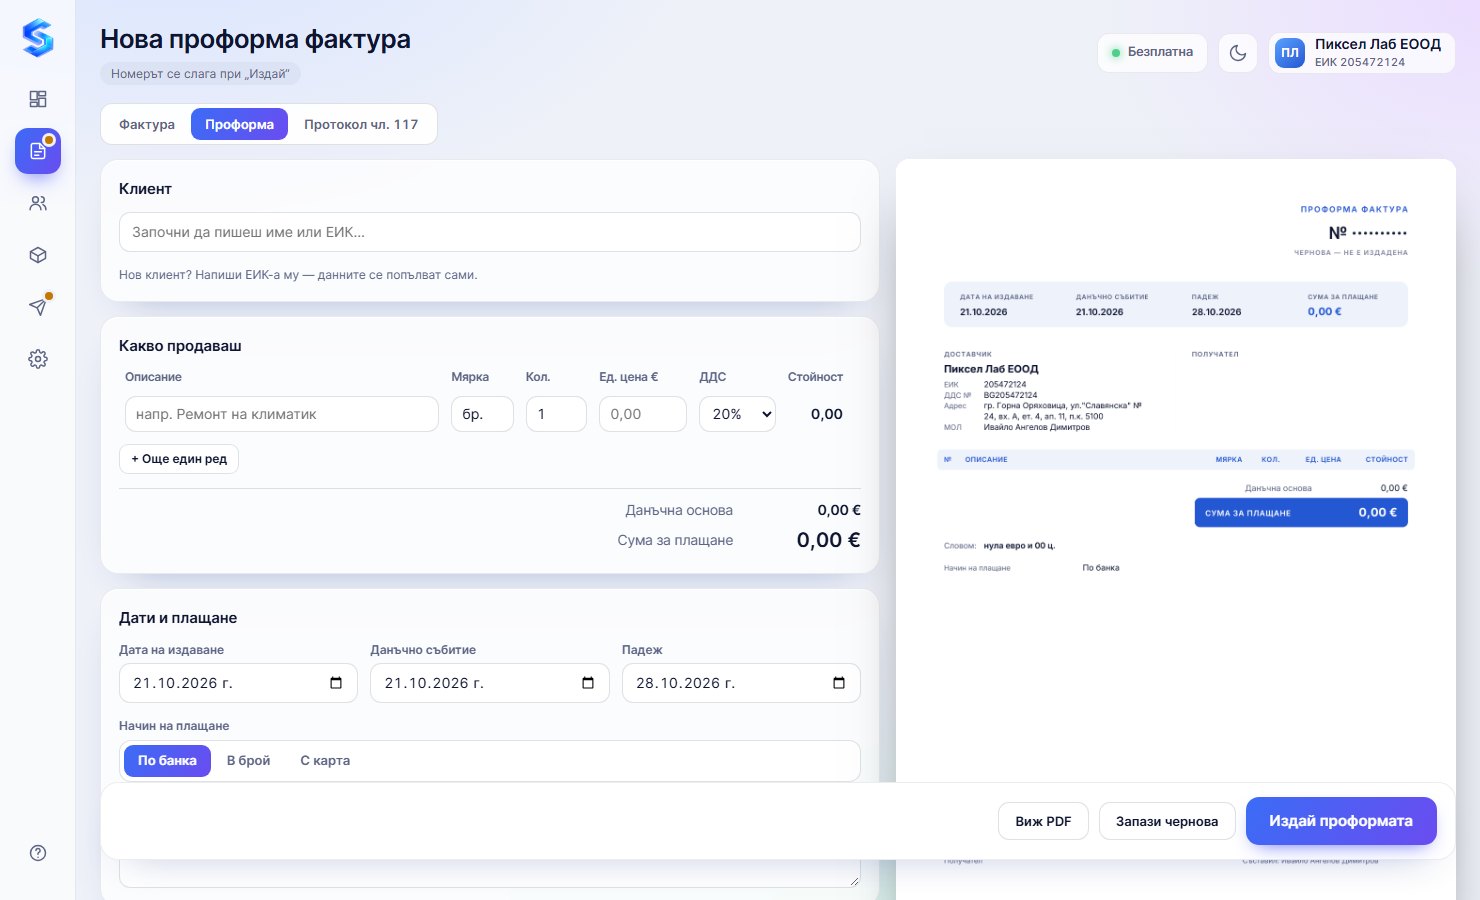Focus the client name or ЕИК field

point(490,232)
